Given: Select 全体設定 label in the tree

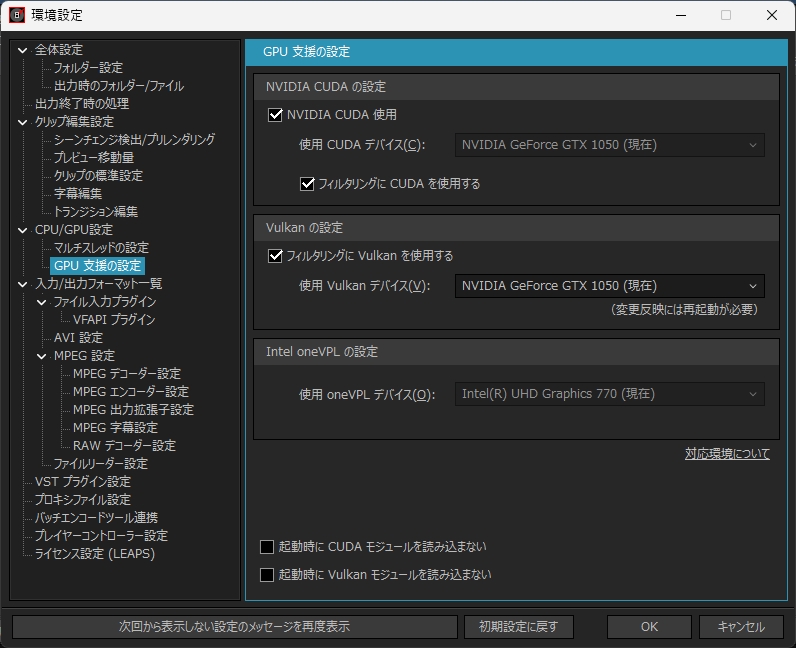Looking at the screenshot, I should coord(58,50).
